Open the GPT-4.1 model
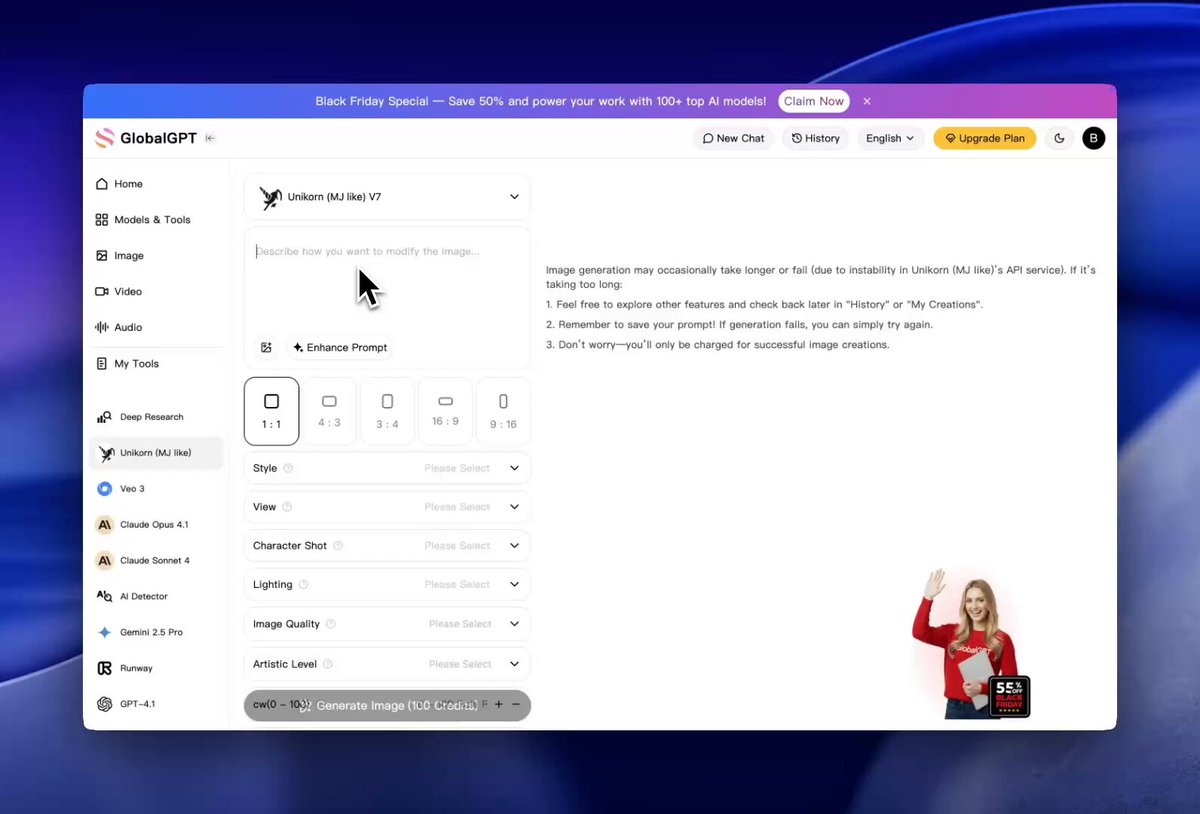 coord(156,704)
